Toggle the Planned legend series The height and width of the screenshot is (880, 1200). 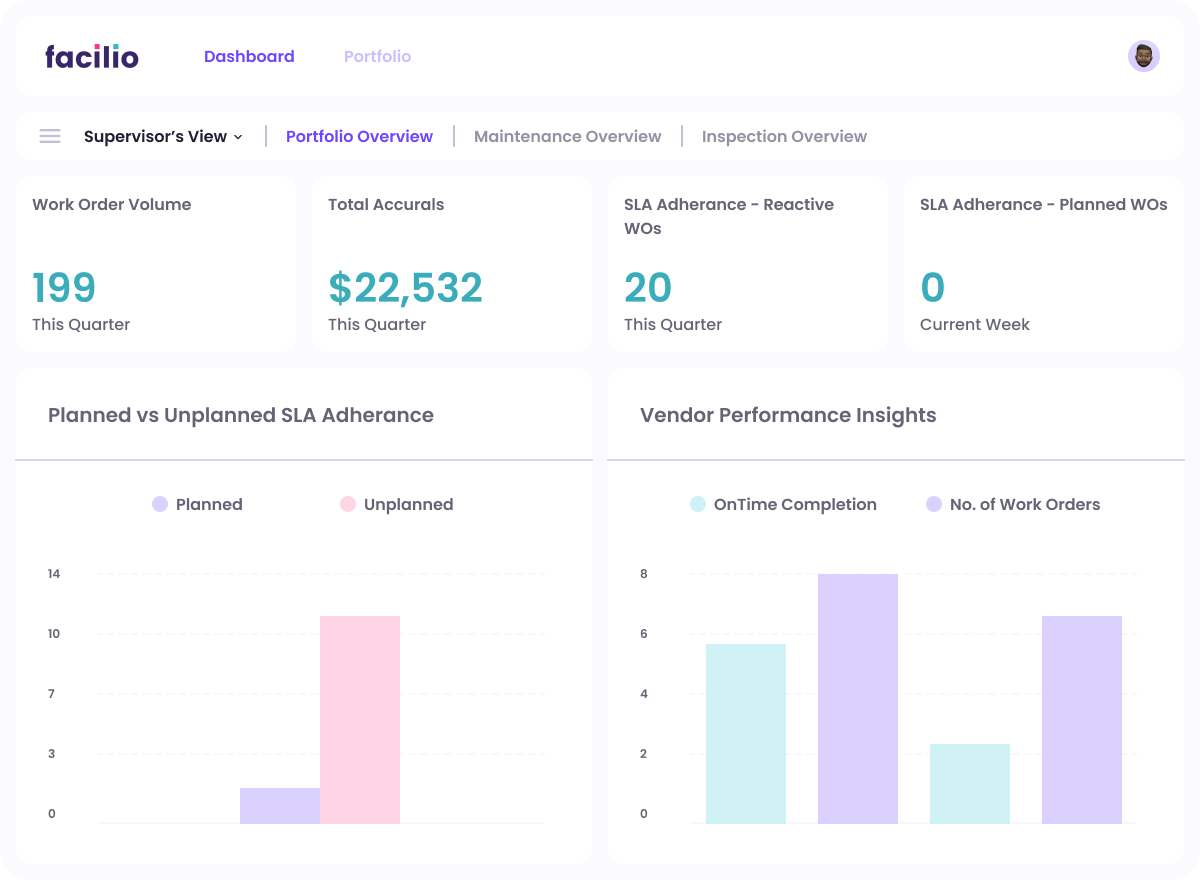click(x=198, y=504)
